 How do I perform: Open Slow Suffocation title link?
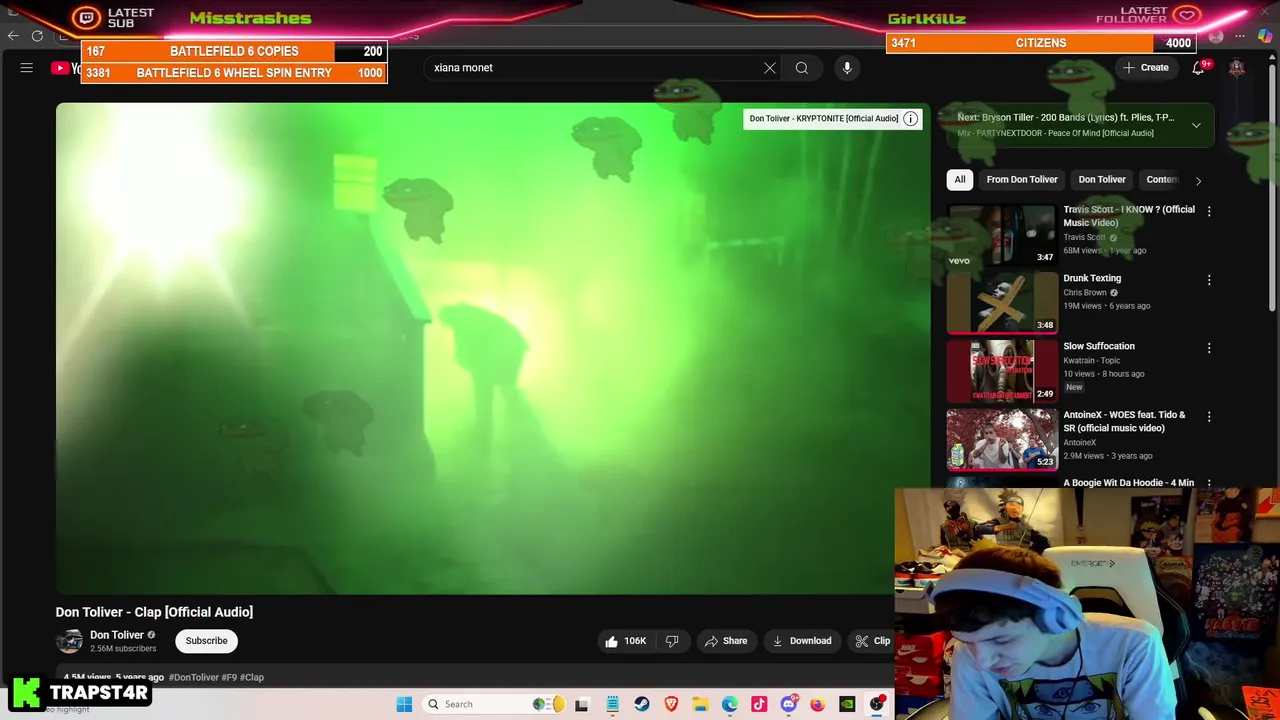pos(1098,347)
